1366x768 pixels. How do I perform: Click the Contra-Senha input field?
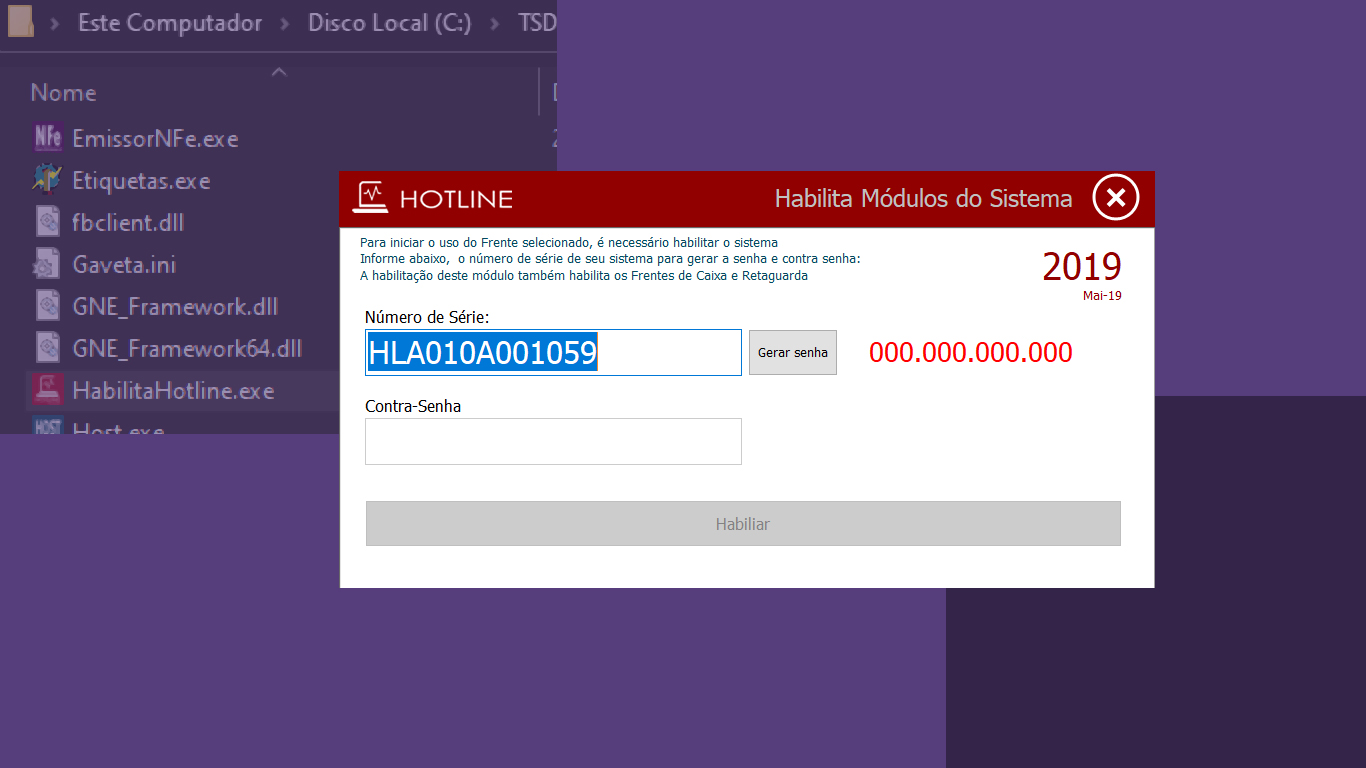click(x=553, y=442)
